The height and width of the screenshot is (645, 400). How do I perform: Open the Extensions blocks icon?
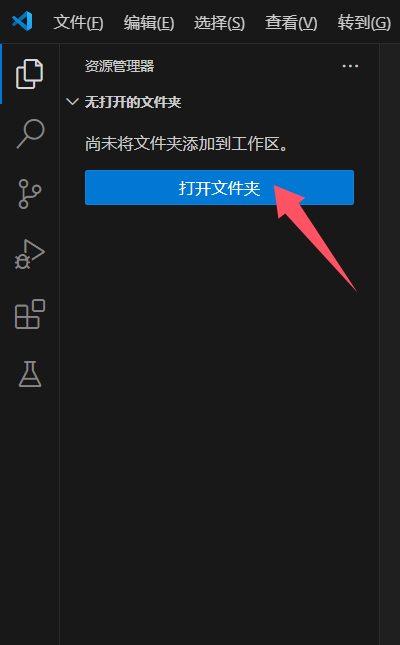click(x=30, y=314)
